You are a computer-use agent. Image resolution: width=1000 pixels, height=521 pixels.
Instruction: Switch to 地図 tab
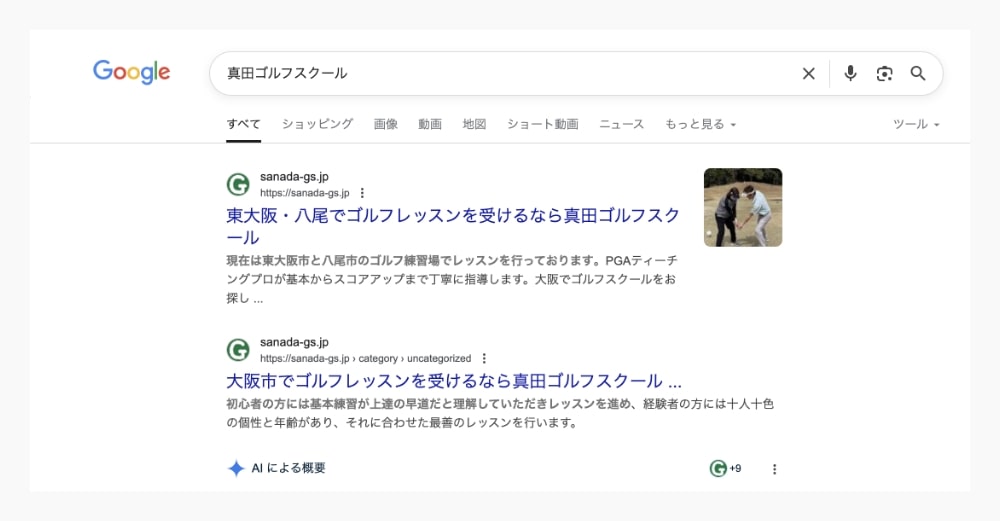[x=474, y=124]
